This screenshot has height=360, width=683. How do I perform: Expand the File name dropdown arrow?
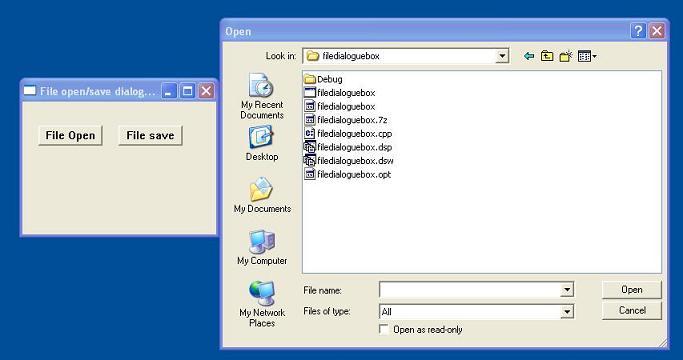(x=567, y=290)
